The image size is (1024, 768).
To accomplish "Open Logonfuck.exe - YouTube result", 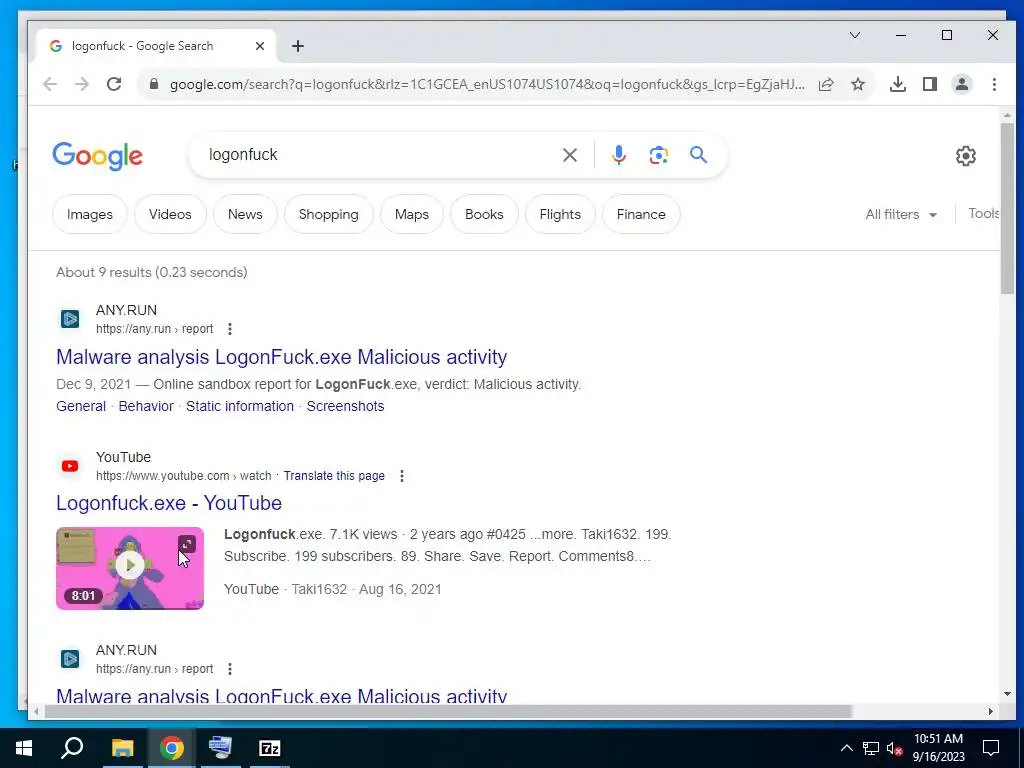I will point(169,504).
